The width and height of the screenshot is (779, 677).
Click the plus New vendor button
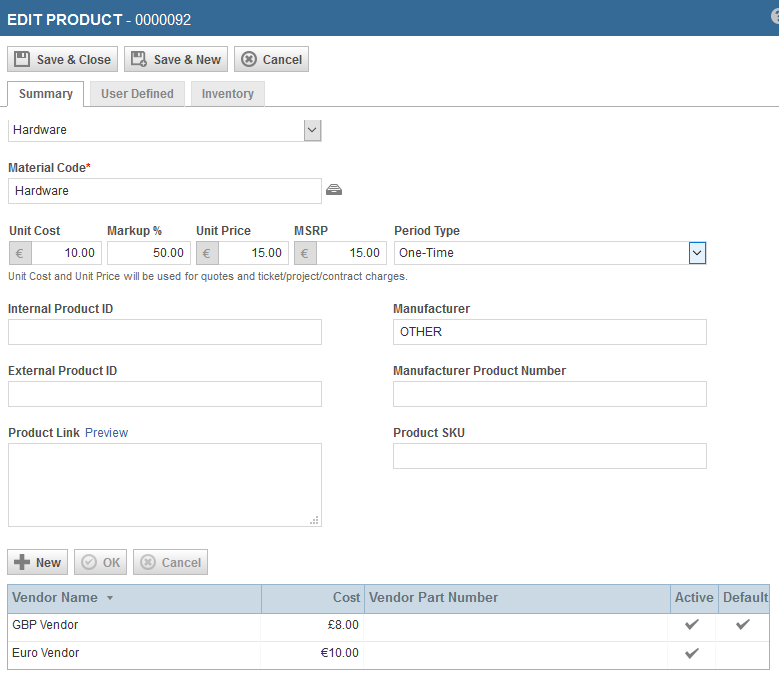[38, 562]
